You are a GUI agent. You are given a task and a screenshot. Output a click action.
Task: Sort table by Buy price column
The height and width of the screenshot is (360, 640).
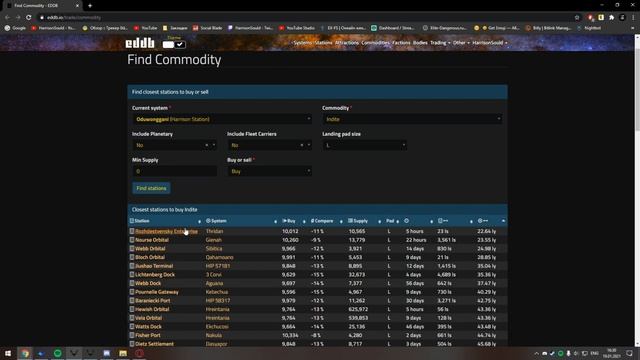pyautogui.click(x=293, y=221)
